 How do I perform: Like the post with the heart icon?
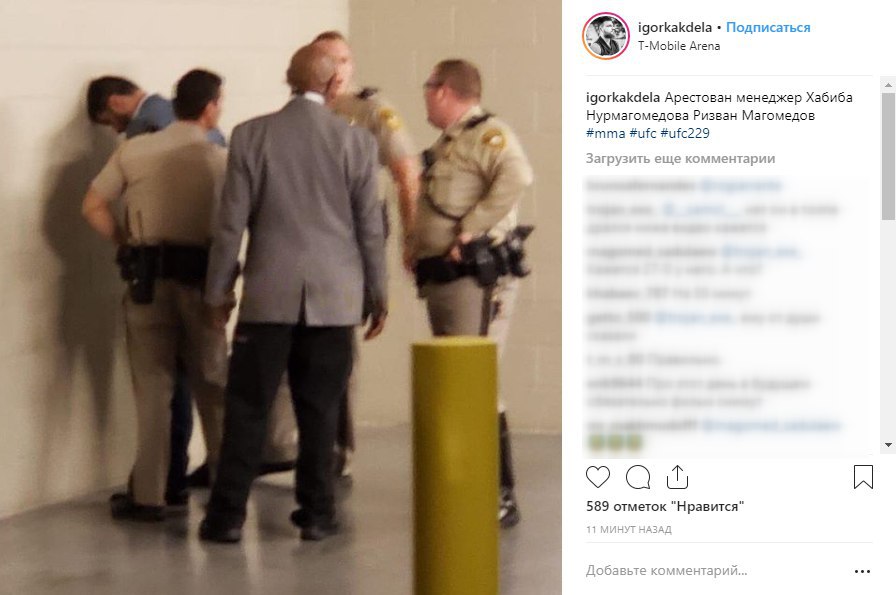pos(598,477)
